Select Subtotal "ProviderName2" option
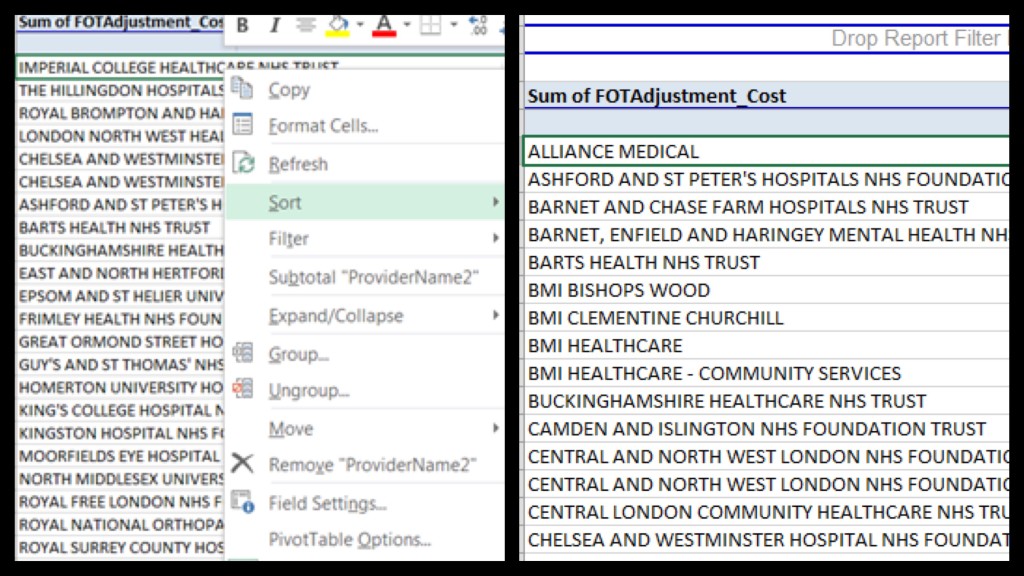The height and width of the screenshot is (576, 1024). pyautogui.click(x=374, y=278)
